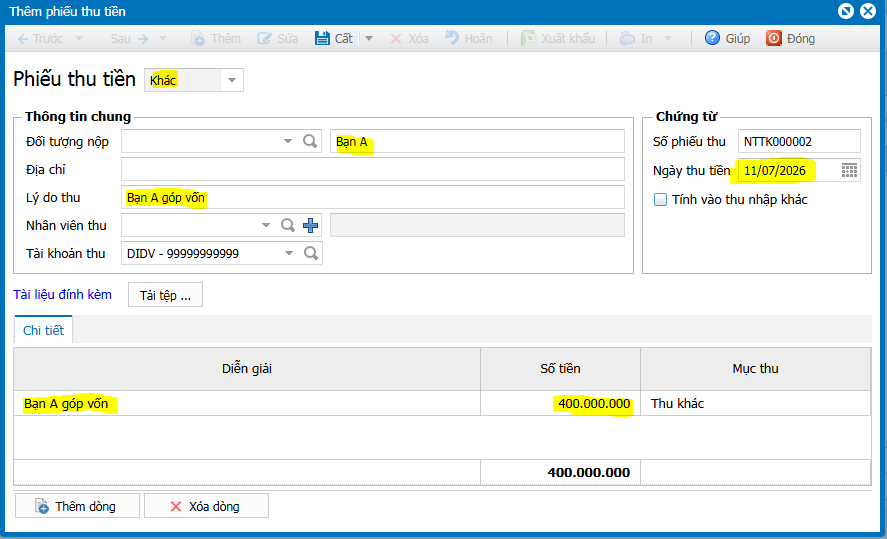
Task: Click the bold 400.000.000 total cell
Action: tap(560, 472)
